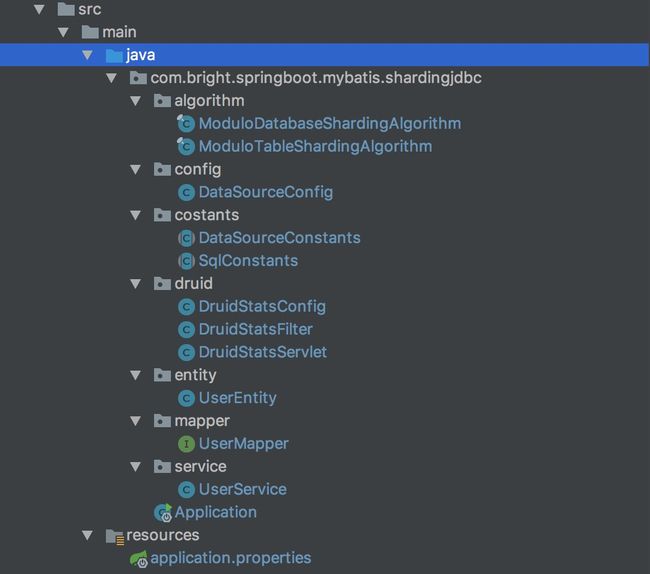650x574 pixels.
Task: Collapse the src folder arrow
Action: 39,9
